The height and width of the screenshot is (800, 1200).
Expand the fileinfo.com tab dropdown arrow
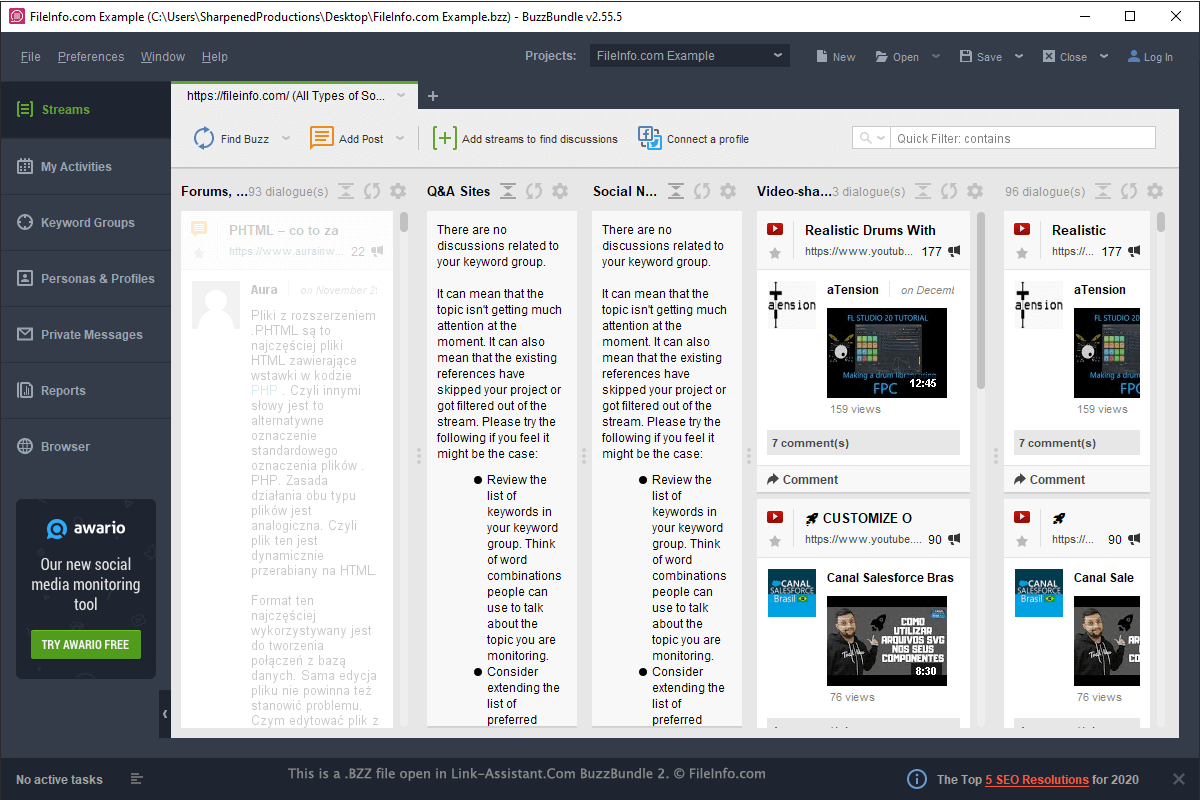pos(401,96)
